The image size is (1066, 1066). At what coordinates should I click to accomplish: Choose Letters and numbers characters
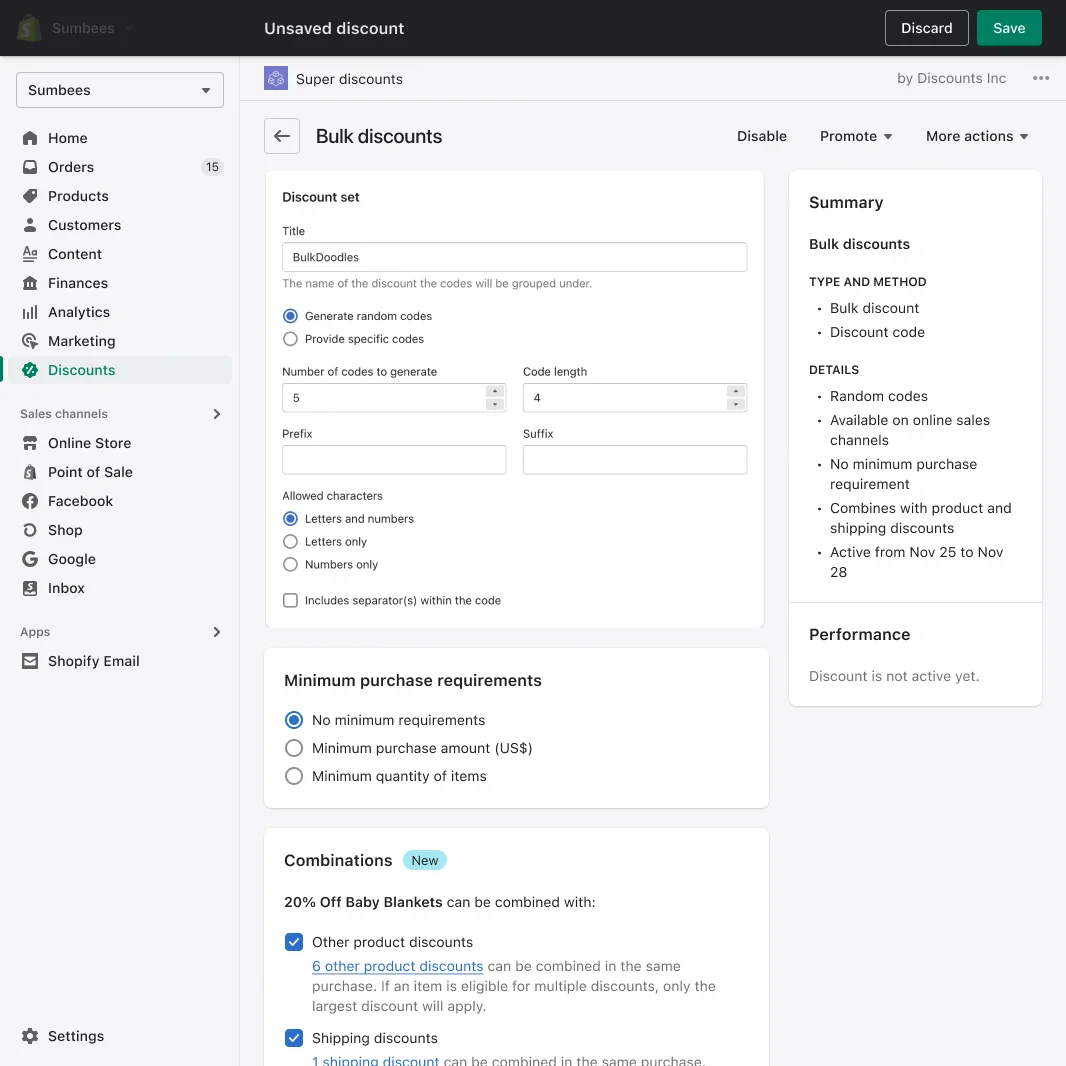pyautogui.click(x=290, y=519)
